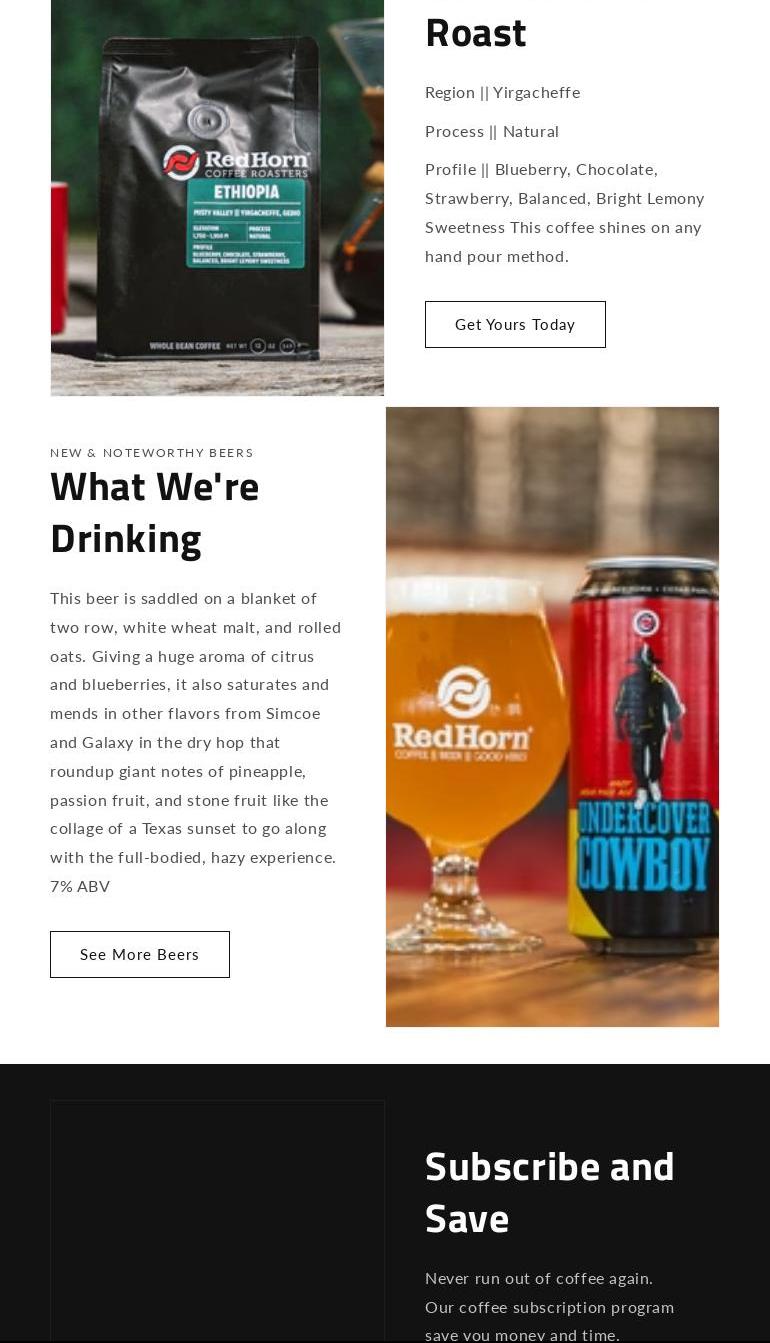Screen dimensions: 770x1343
Task: Click the Subscribe and Save heading
Action: coord(550,1192)
